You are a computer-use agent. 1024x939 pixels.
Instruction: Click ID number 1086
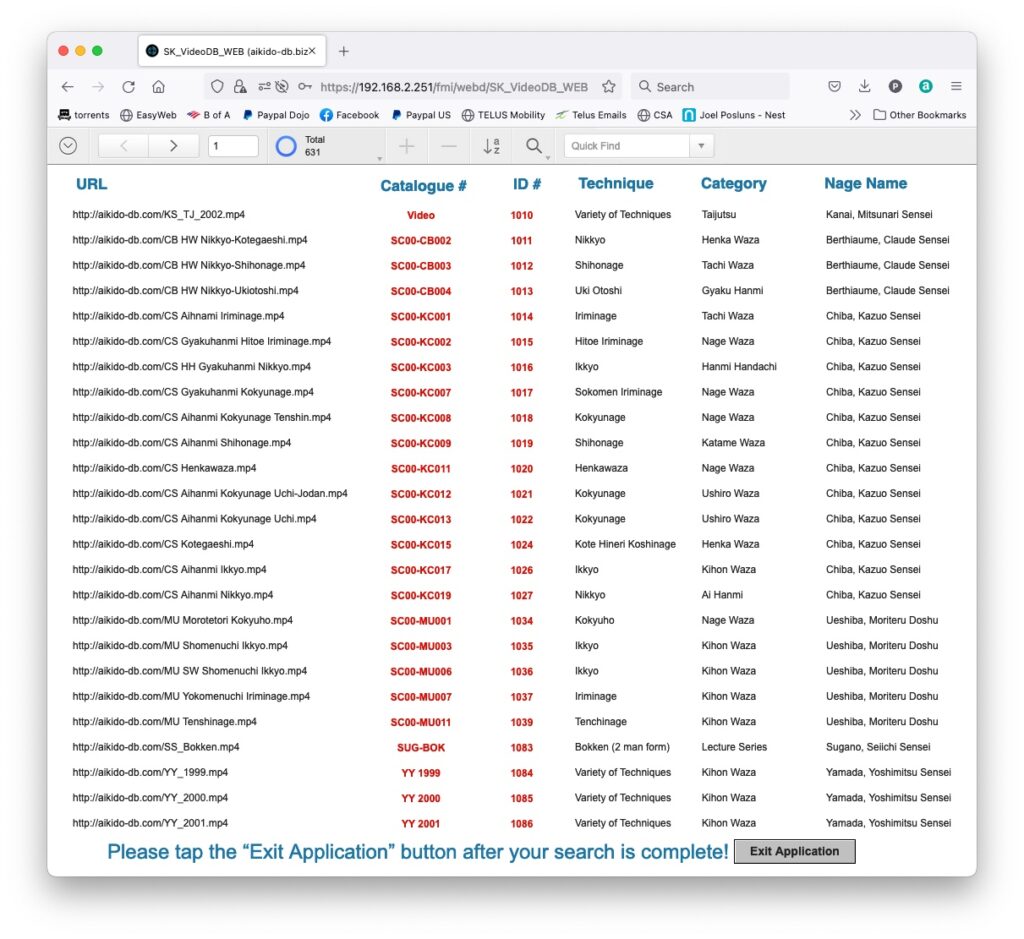point(521,824)
